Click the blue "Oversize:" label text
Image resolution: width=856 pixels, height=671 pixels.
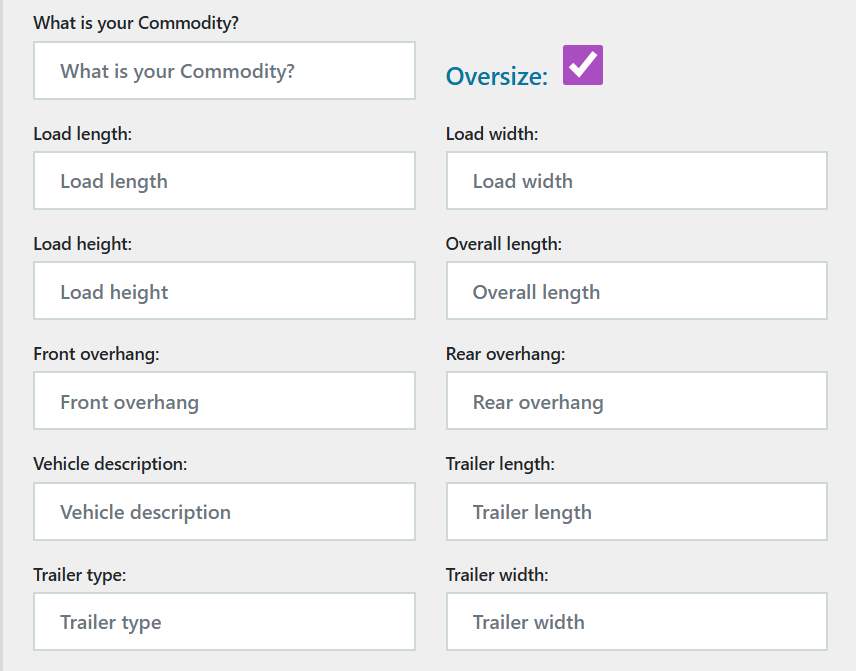click(497, 77)
